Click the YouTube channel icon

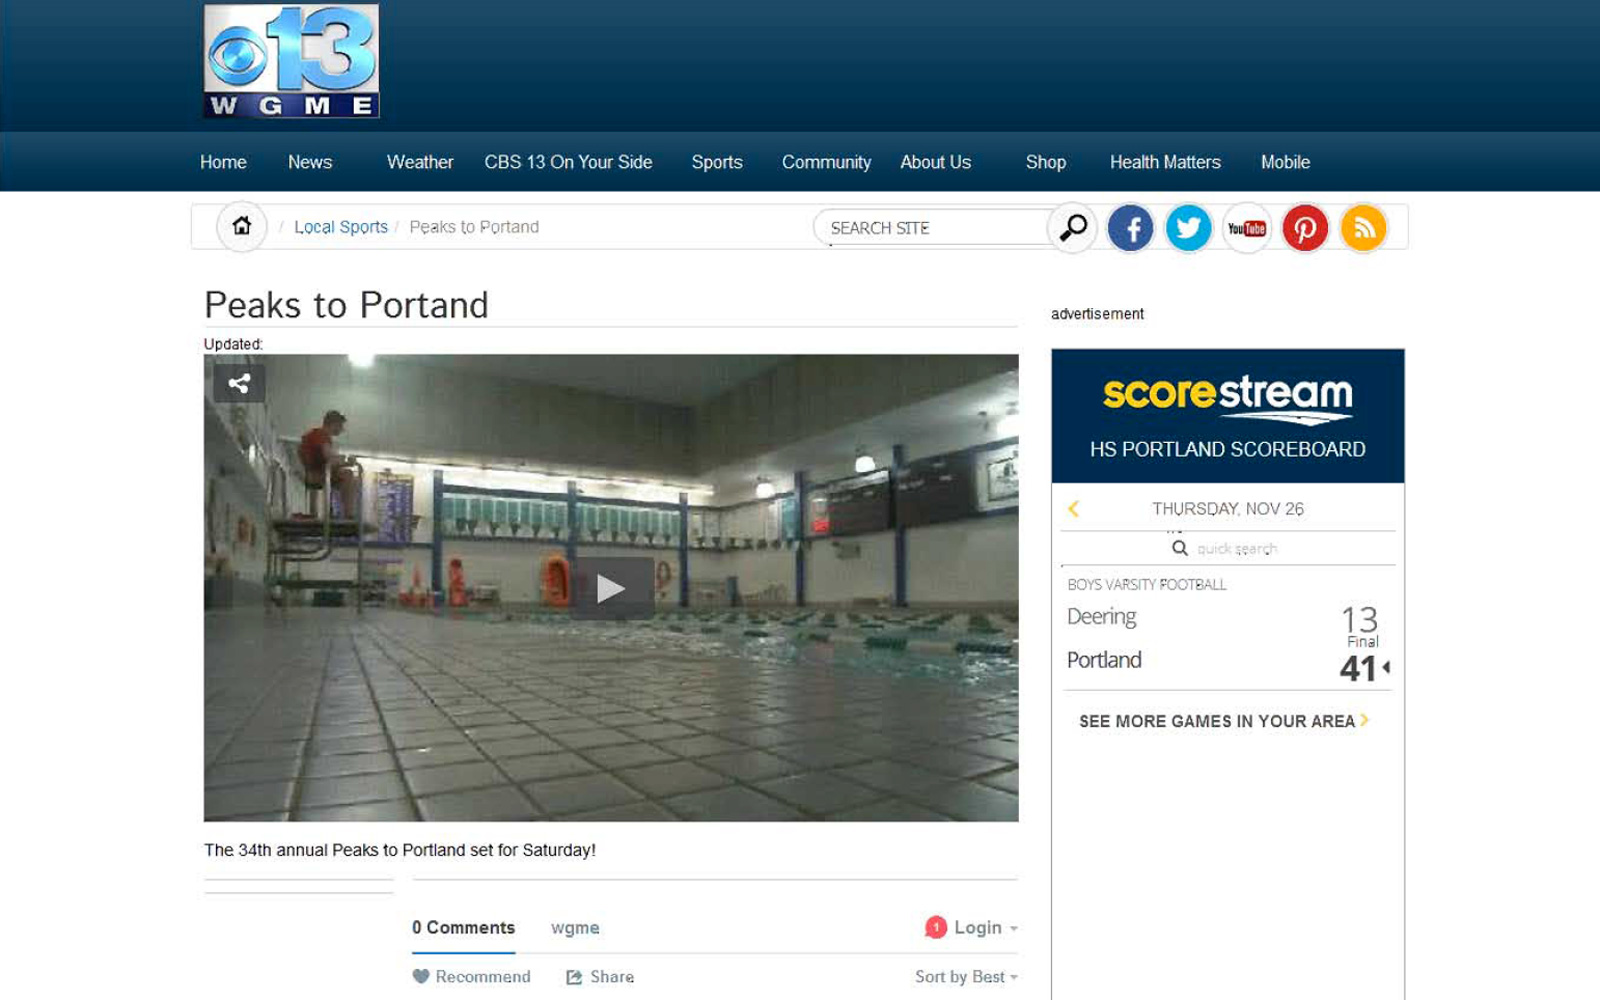1246,228
